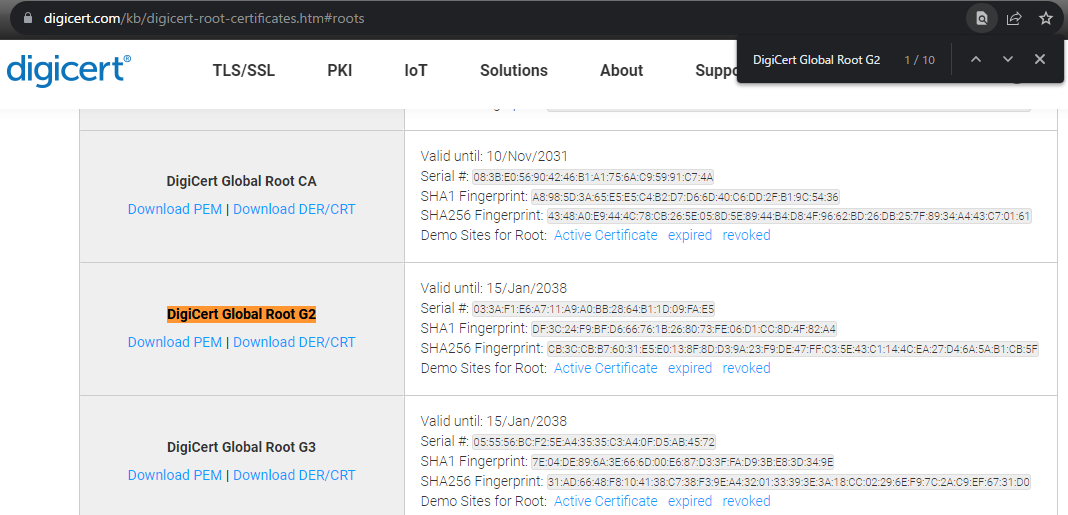This screenshot has height=515, width=1068.
Task: Click the browser address bar URL
Action: pos(204,18)
